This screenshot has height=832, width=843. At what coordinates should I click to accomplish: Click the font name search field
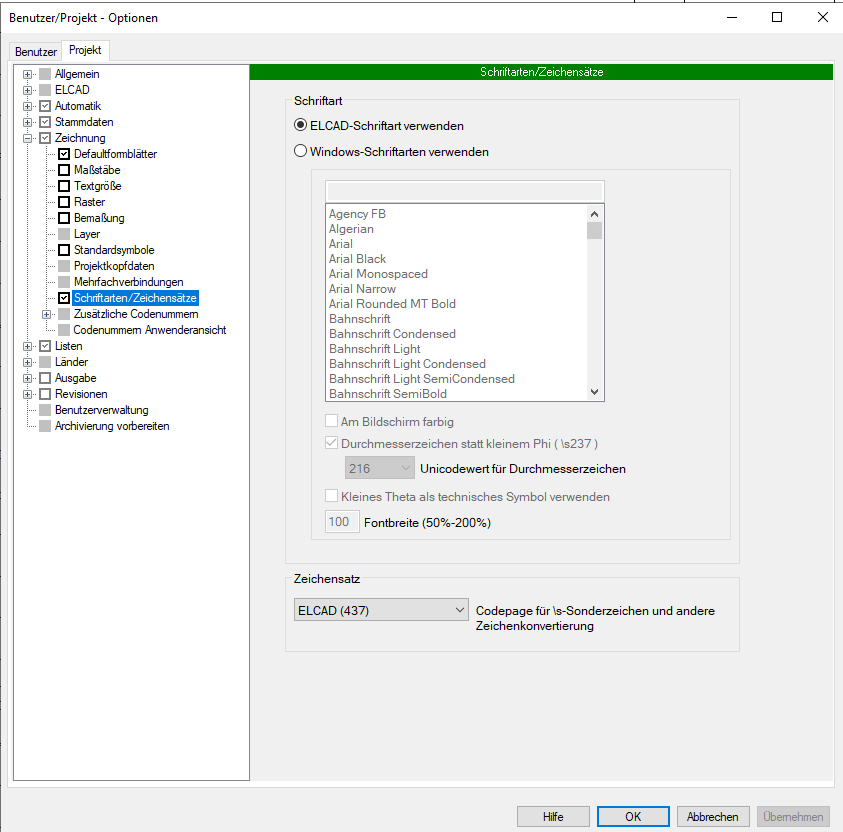[465, 191]
